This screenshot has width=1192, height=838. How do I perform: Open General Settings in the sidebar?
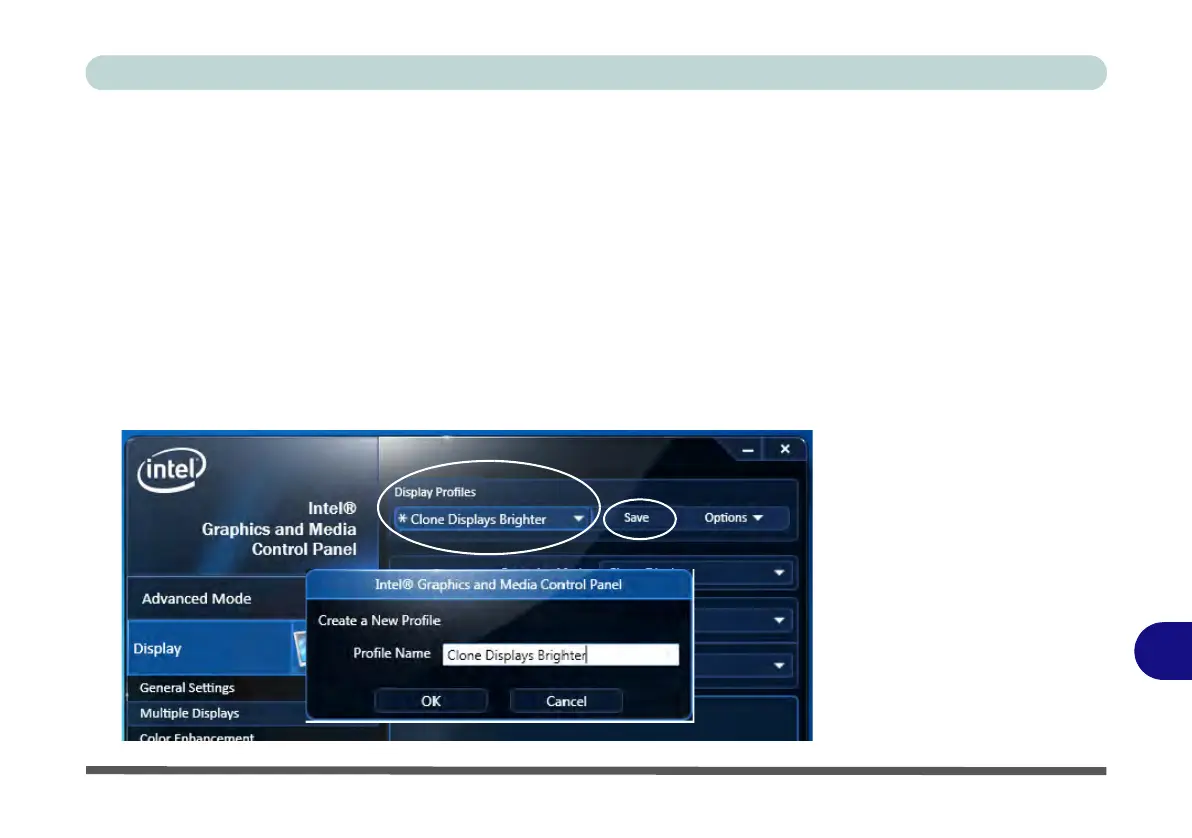point(187,687)
